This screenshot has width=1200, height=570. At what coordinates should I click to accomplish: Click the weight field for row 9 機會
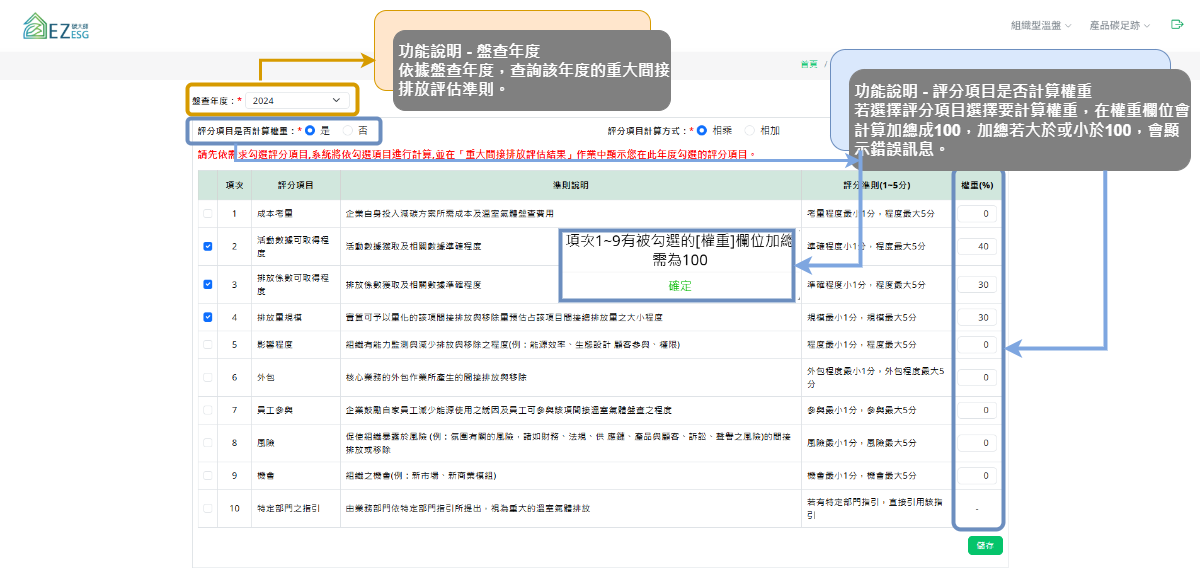[976, 475]
